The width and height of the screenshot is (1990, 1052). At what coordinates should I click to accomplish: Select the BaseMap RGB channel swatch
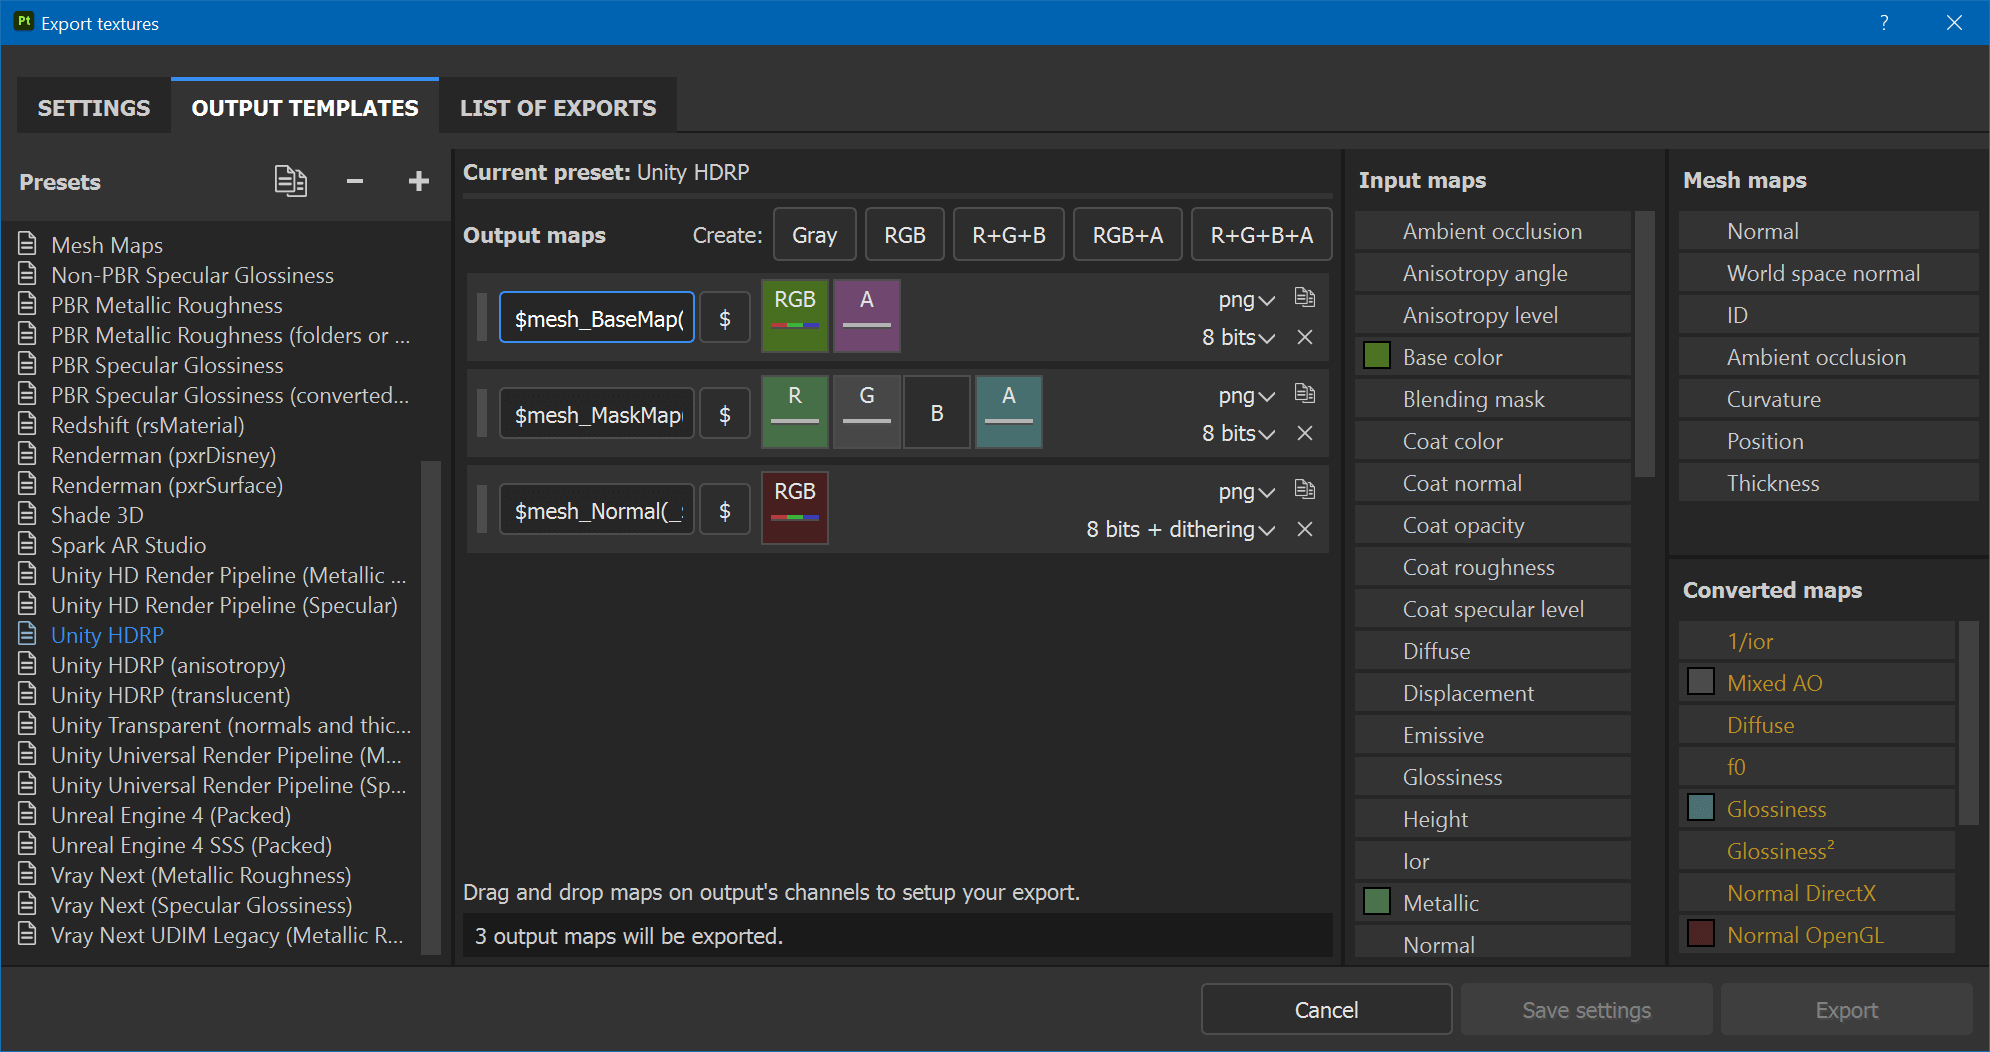795,316
